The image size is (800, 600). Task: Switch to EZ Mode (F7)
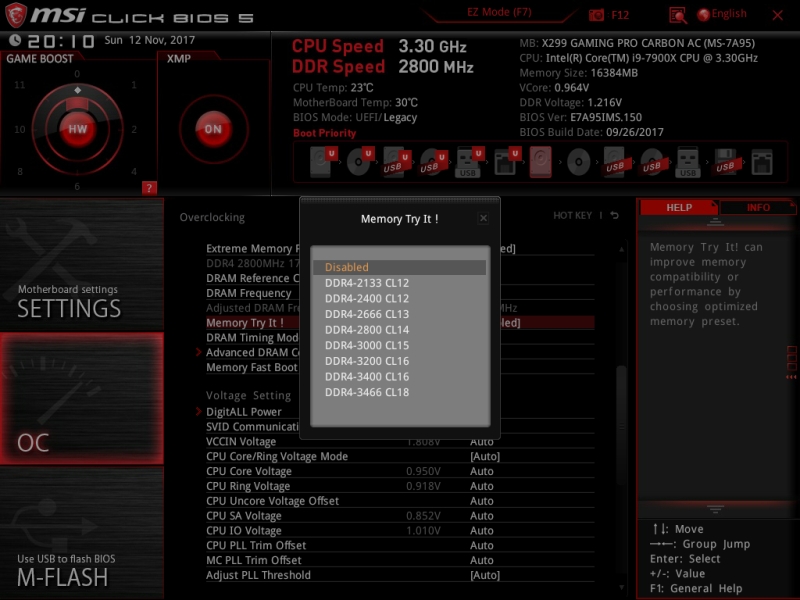pos(499,12)
